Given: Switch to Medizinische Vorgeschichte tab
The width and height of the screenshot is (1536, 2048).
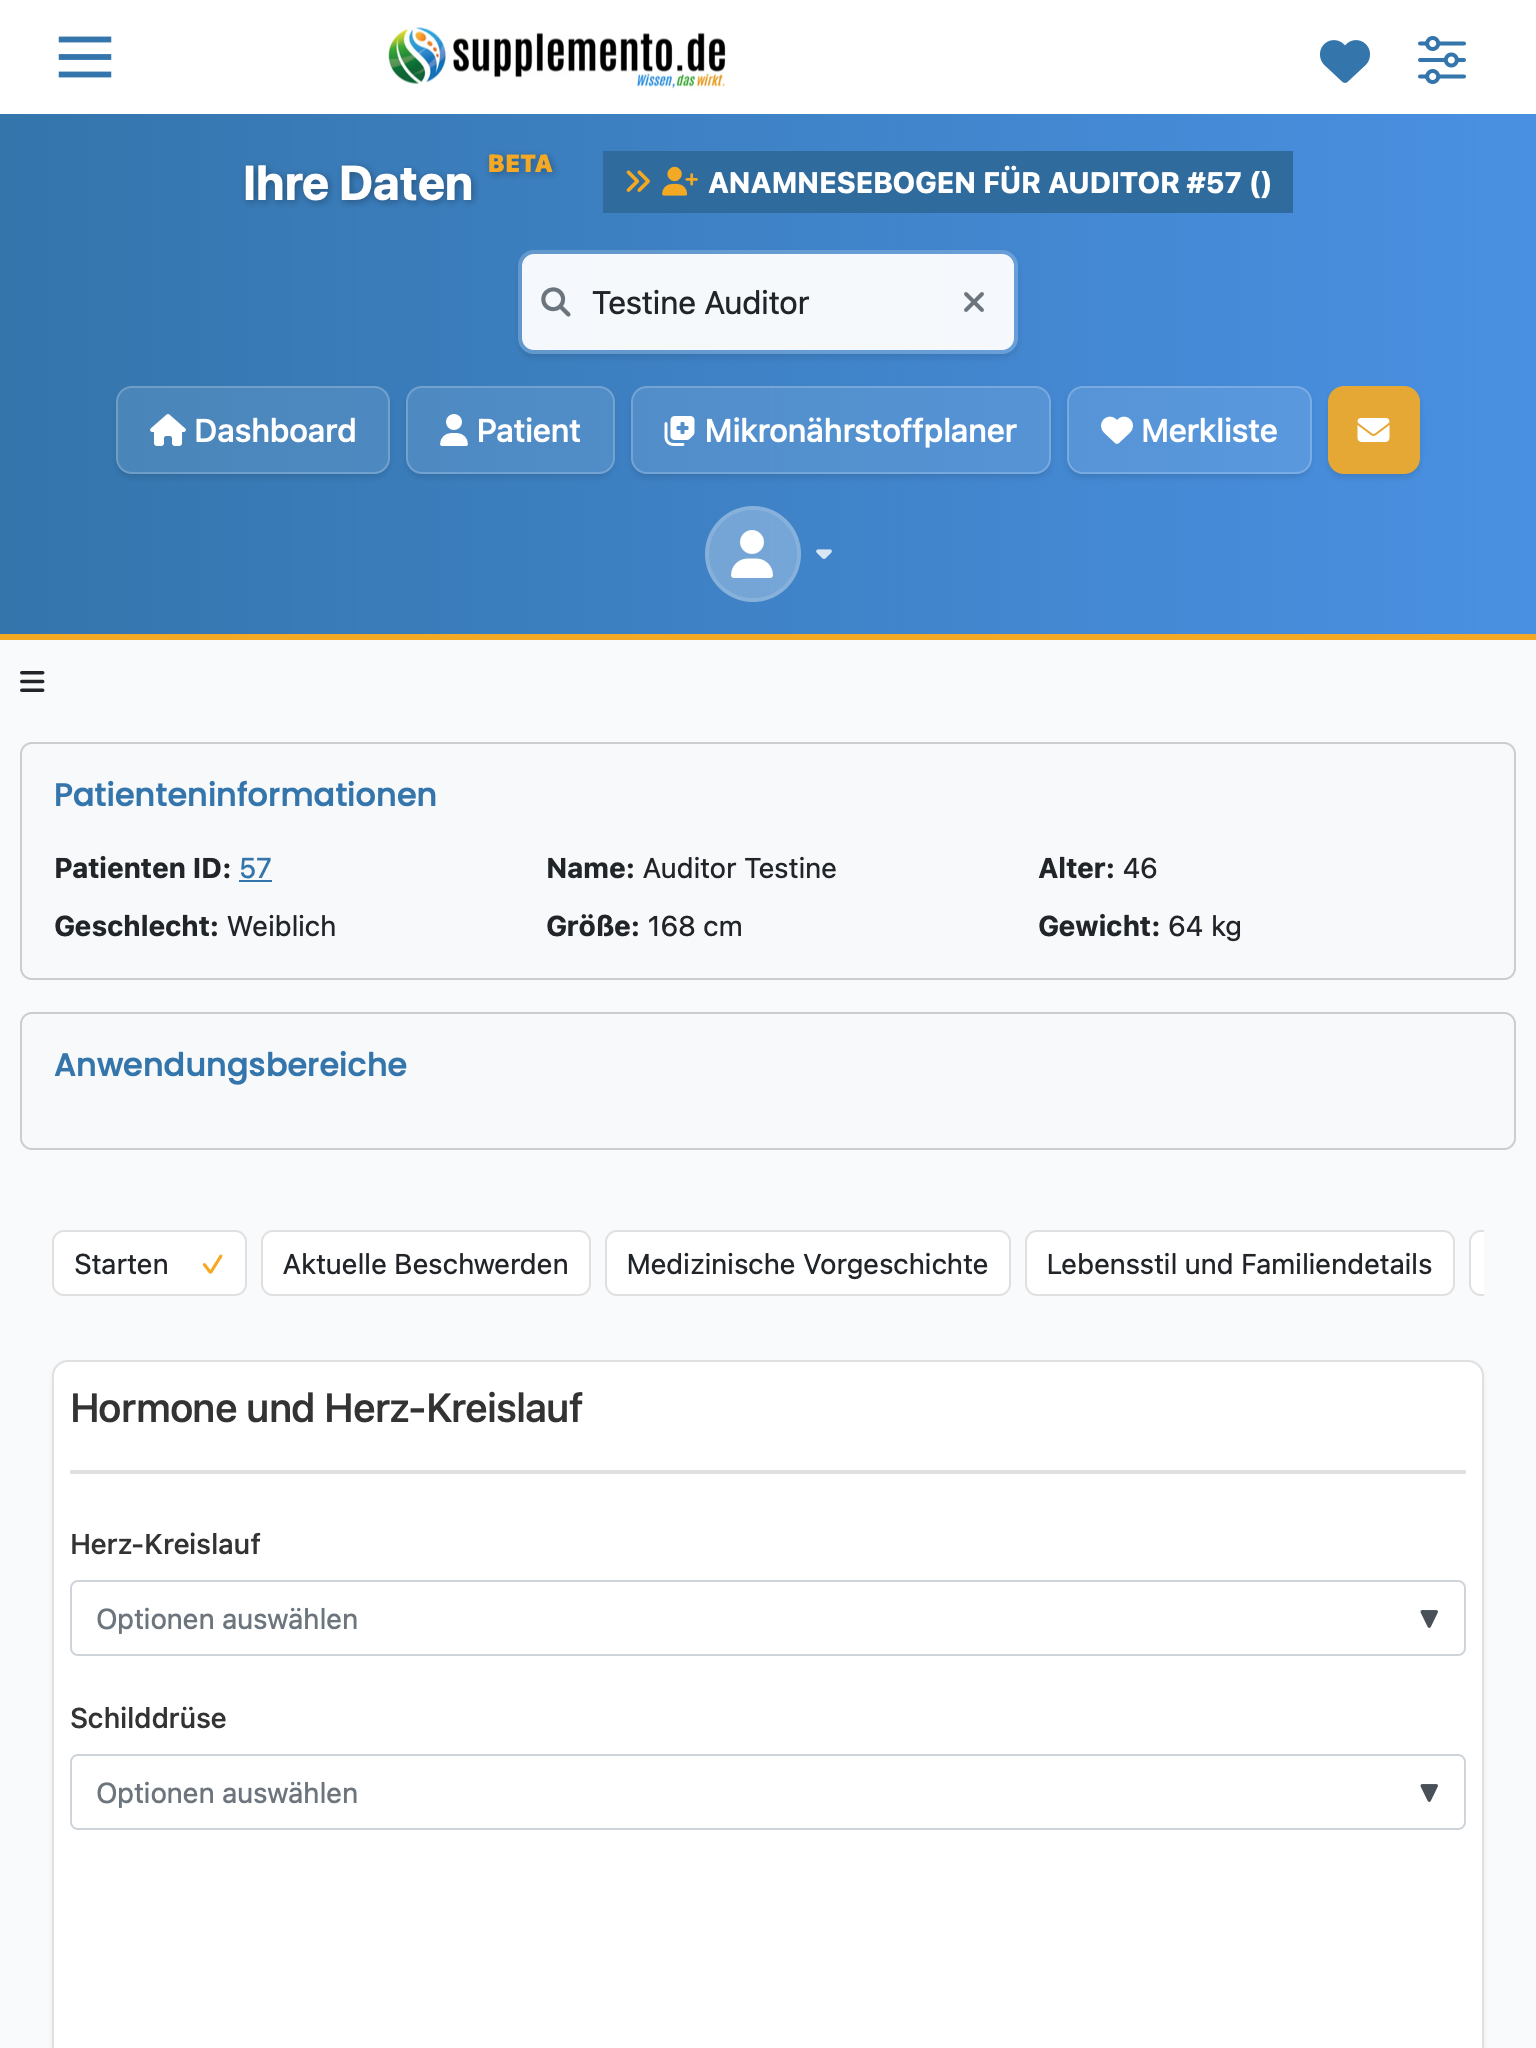Looking at the screenshot, I should (x=808, y=1264).
